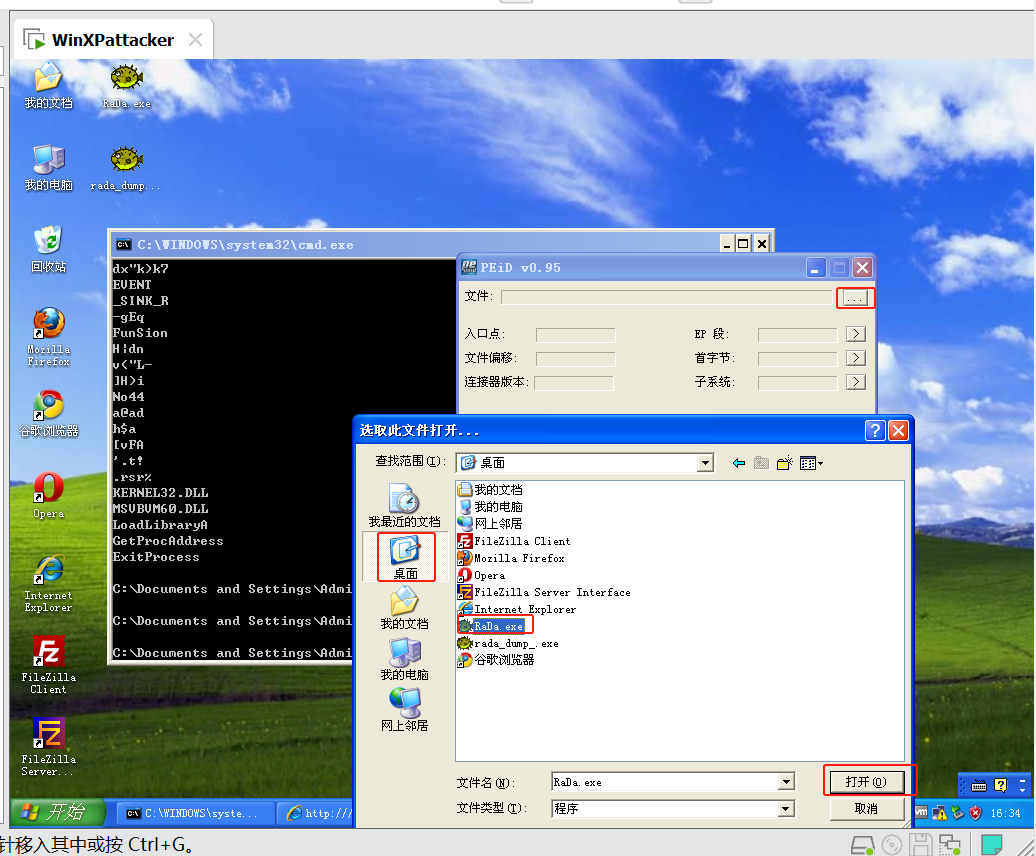Click the VMware tools tray icon
This screenshot has width=1036, height=856.
(920, 813)
